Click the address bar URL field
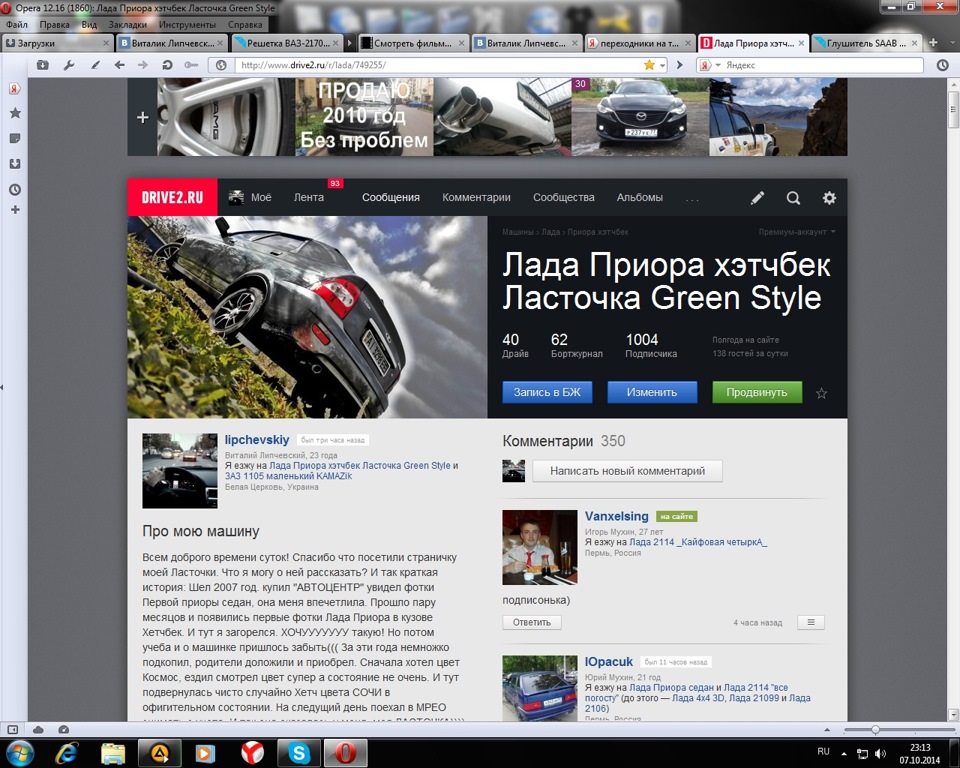This screenshot has height=768, width=960. (440, 65)
